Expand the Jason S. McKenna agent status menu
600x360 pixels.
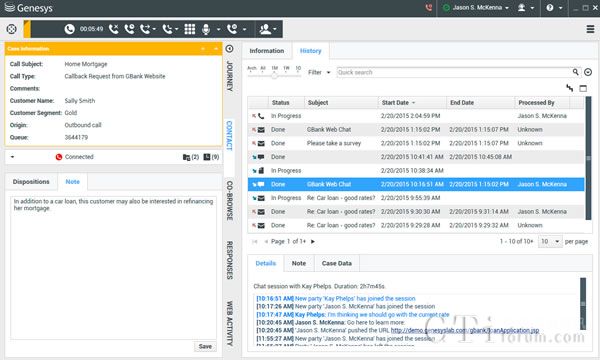[476, 8]
